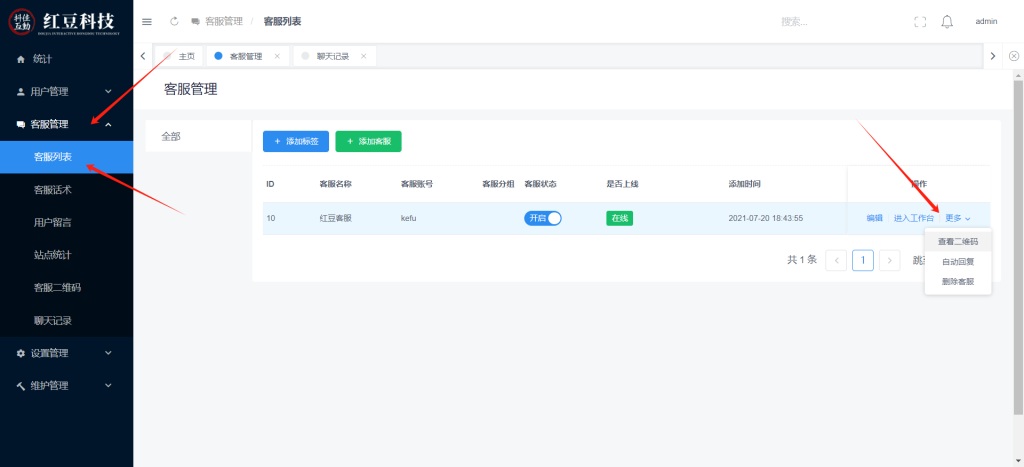This screenshot has width=1024, height=467.
Task: Click the hamburger menu collapse icon
Action: click(x=147, y=21)
